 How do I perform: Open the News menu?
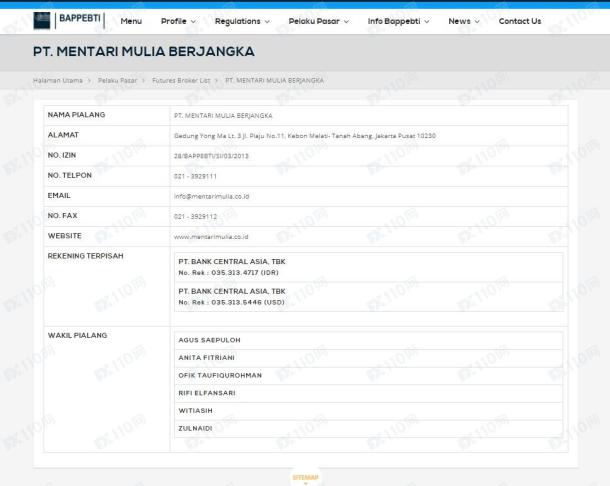[x=459, y=21]
